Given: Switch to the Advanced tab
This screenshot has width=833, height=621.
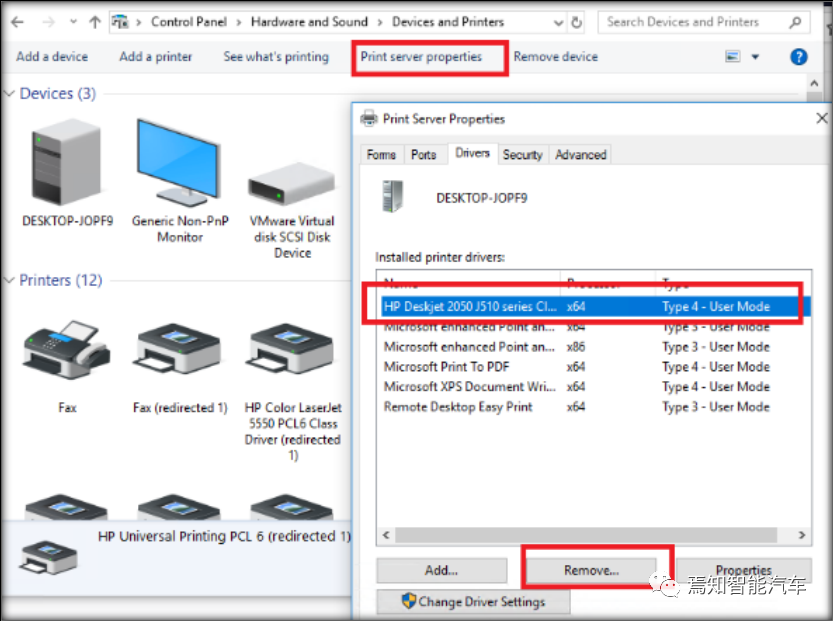Looking at the screenshot, I should tap(581, 155).
